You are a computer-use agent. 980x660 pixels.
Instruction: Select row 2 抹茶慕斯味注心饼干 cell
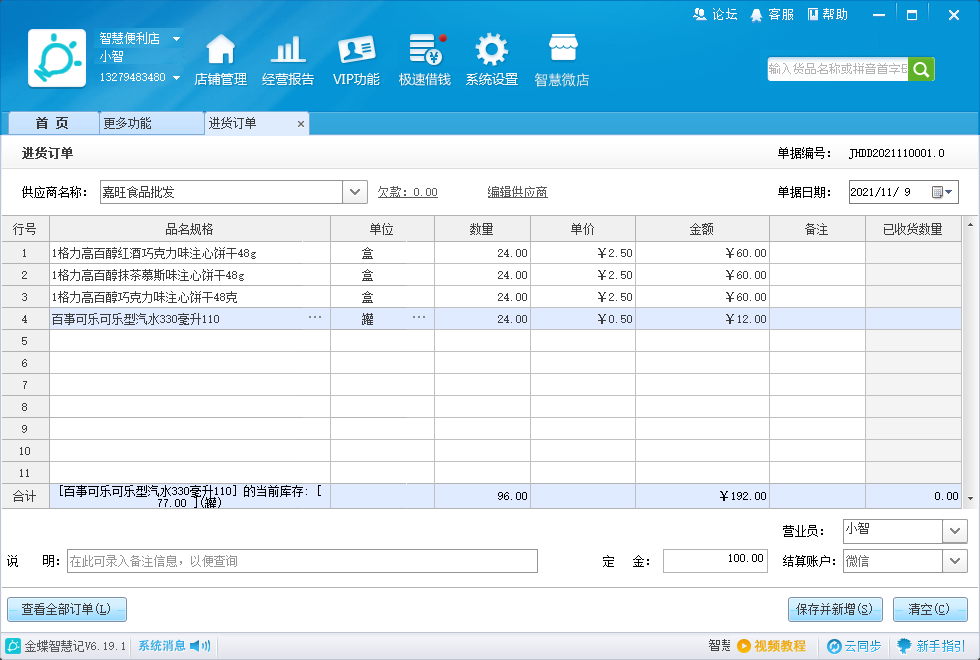pyautogui.click(x=190, y=275)
